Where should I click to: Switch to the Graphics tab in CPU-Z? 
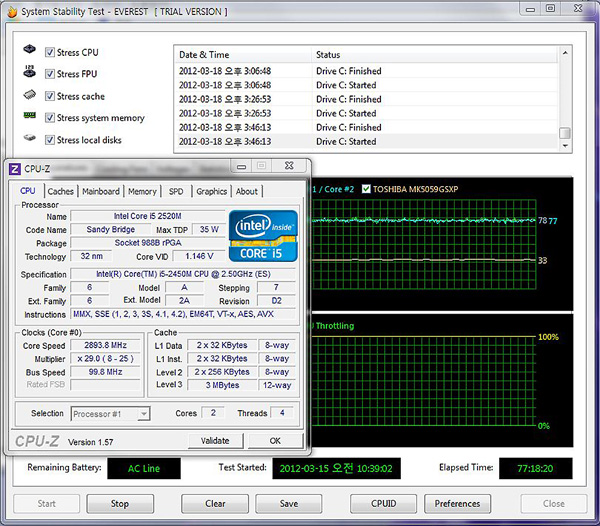click(212, 191)
